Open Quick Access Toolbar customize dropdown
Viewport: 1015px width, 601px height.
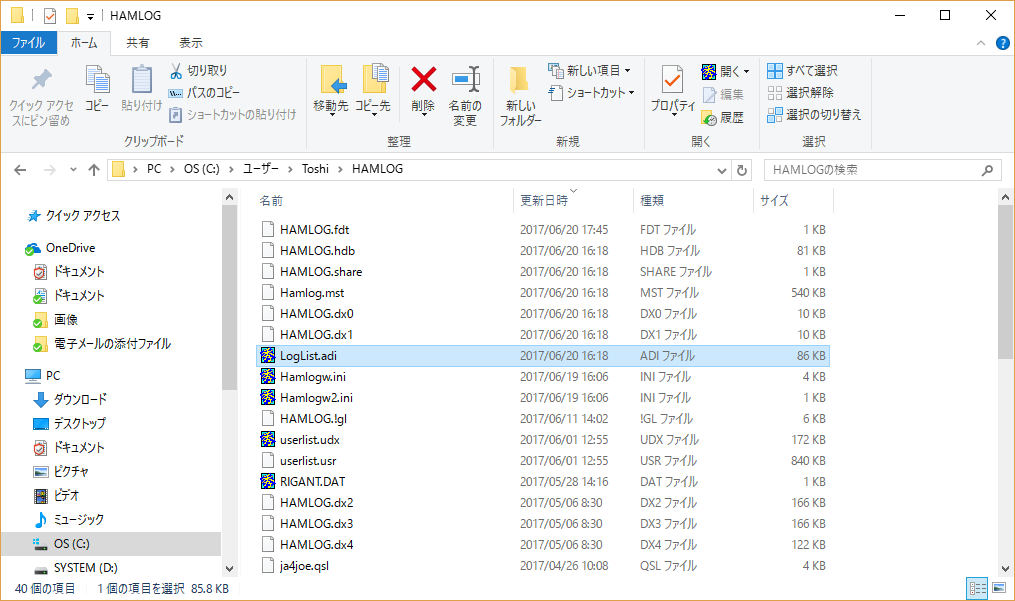(90, 16)
